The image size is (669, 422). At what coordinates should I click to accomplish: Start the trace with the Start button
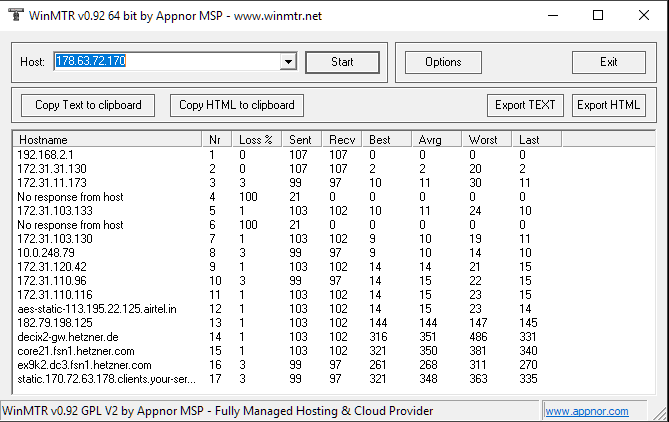[342, 62]
